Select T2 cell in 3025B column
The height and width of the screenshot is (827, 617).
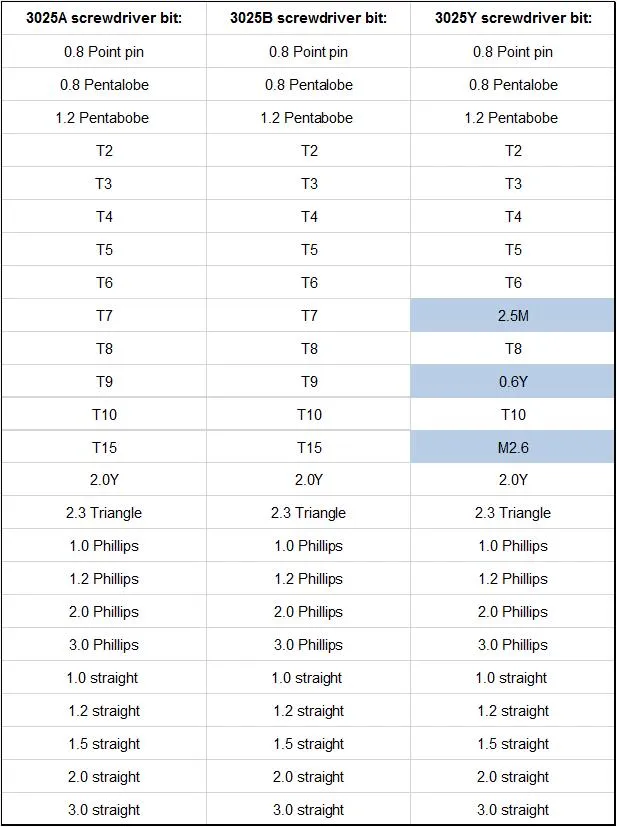click(x=308, y=150)
